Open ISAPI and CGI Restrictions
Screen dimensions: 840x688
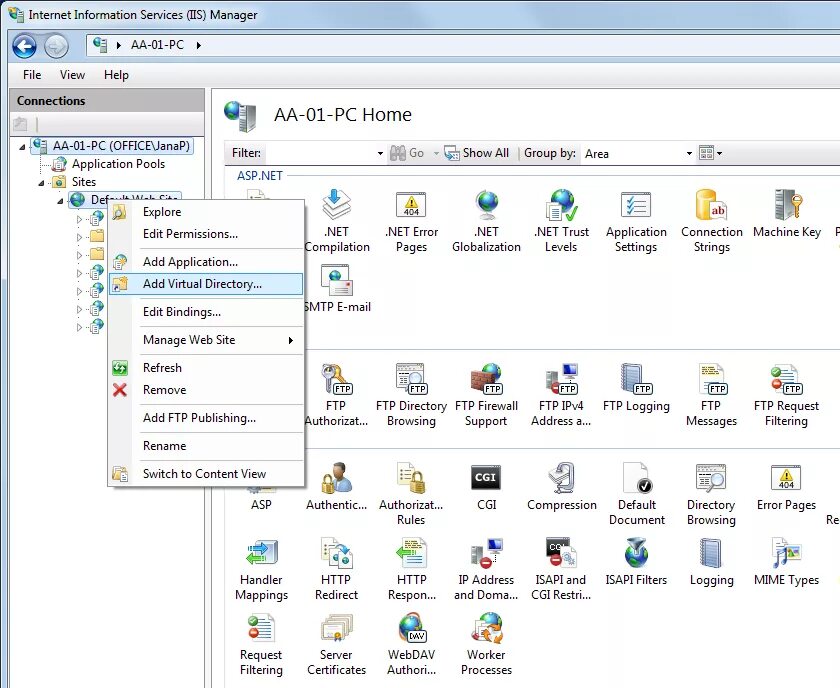(561, 569)
